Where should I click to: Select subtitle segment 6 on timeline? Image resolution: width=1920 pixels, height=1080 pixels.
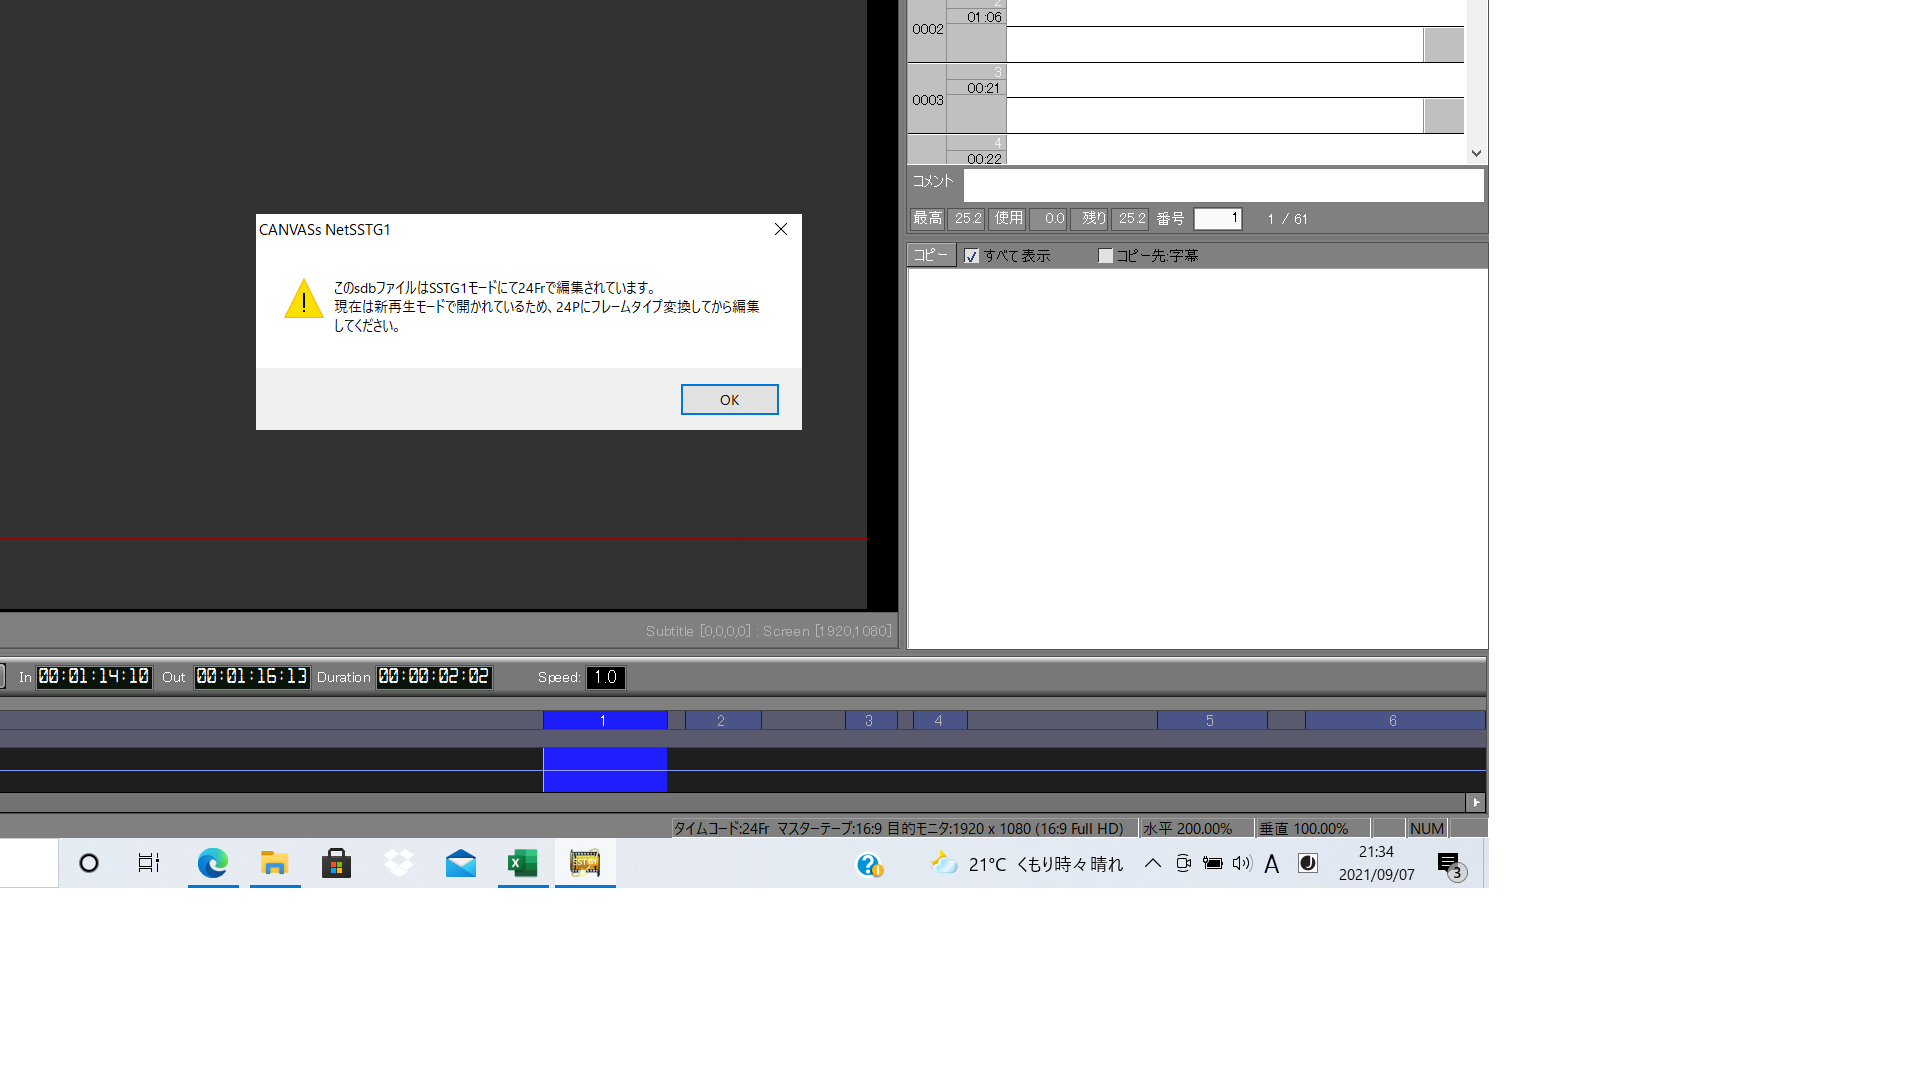coord(1394,721)
